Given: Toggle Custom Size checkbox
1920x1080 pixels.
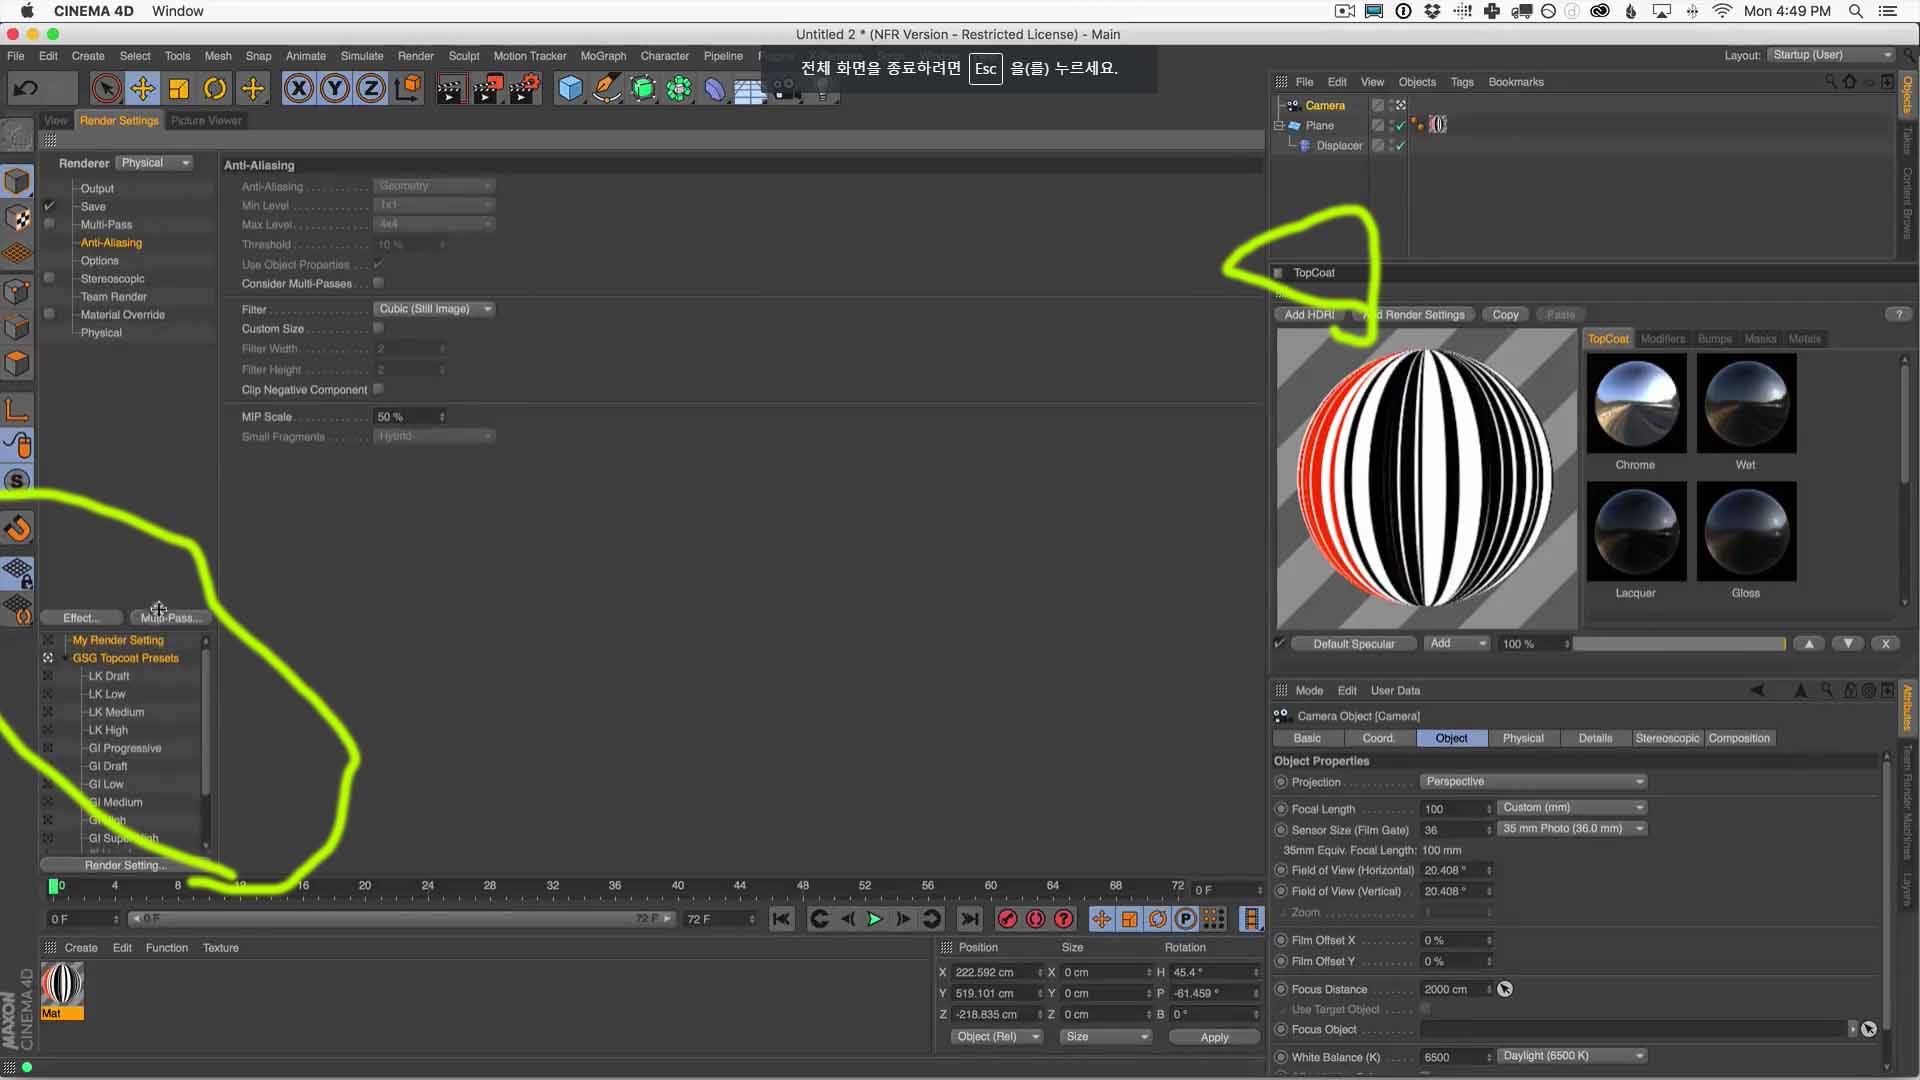Looking at the screenshot, I should click(379, 328).
